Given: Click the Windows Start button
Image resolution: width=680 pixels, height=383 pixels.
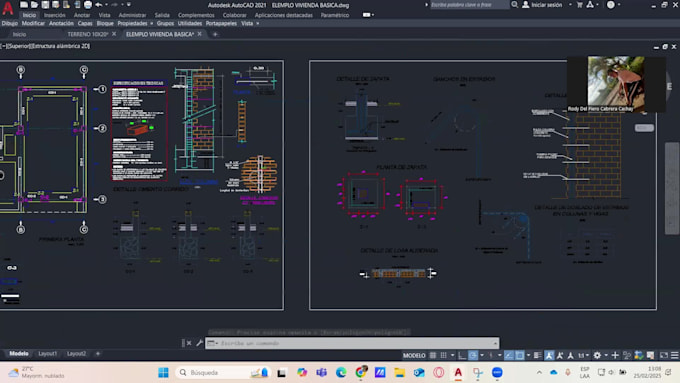Looking at the screenshot, I should tap(163, 373).
